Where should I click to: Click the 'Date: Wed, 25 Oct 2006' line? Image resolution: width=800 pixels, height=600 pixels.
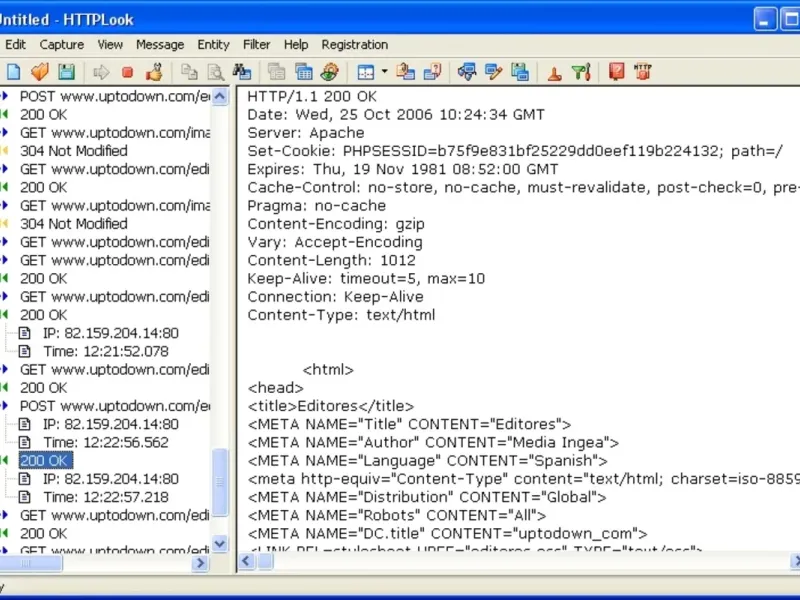coord(396,115)
